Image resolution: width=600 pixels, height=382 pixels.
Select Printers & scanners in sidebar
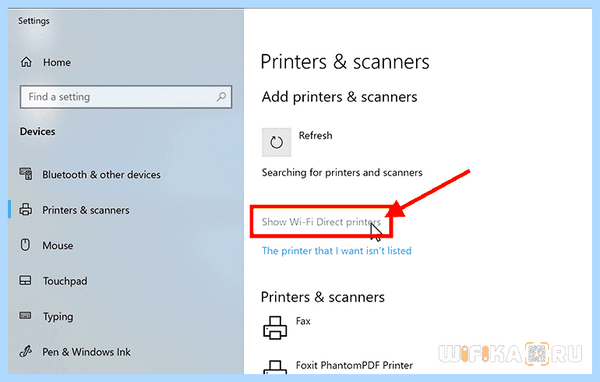pos(86,210)
